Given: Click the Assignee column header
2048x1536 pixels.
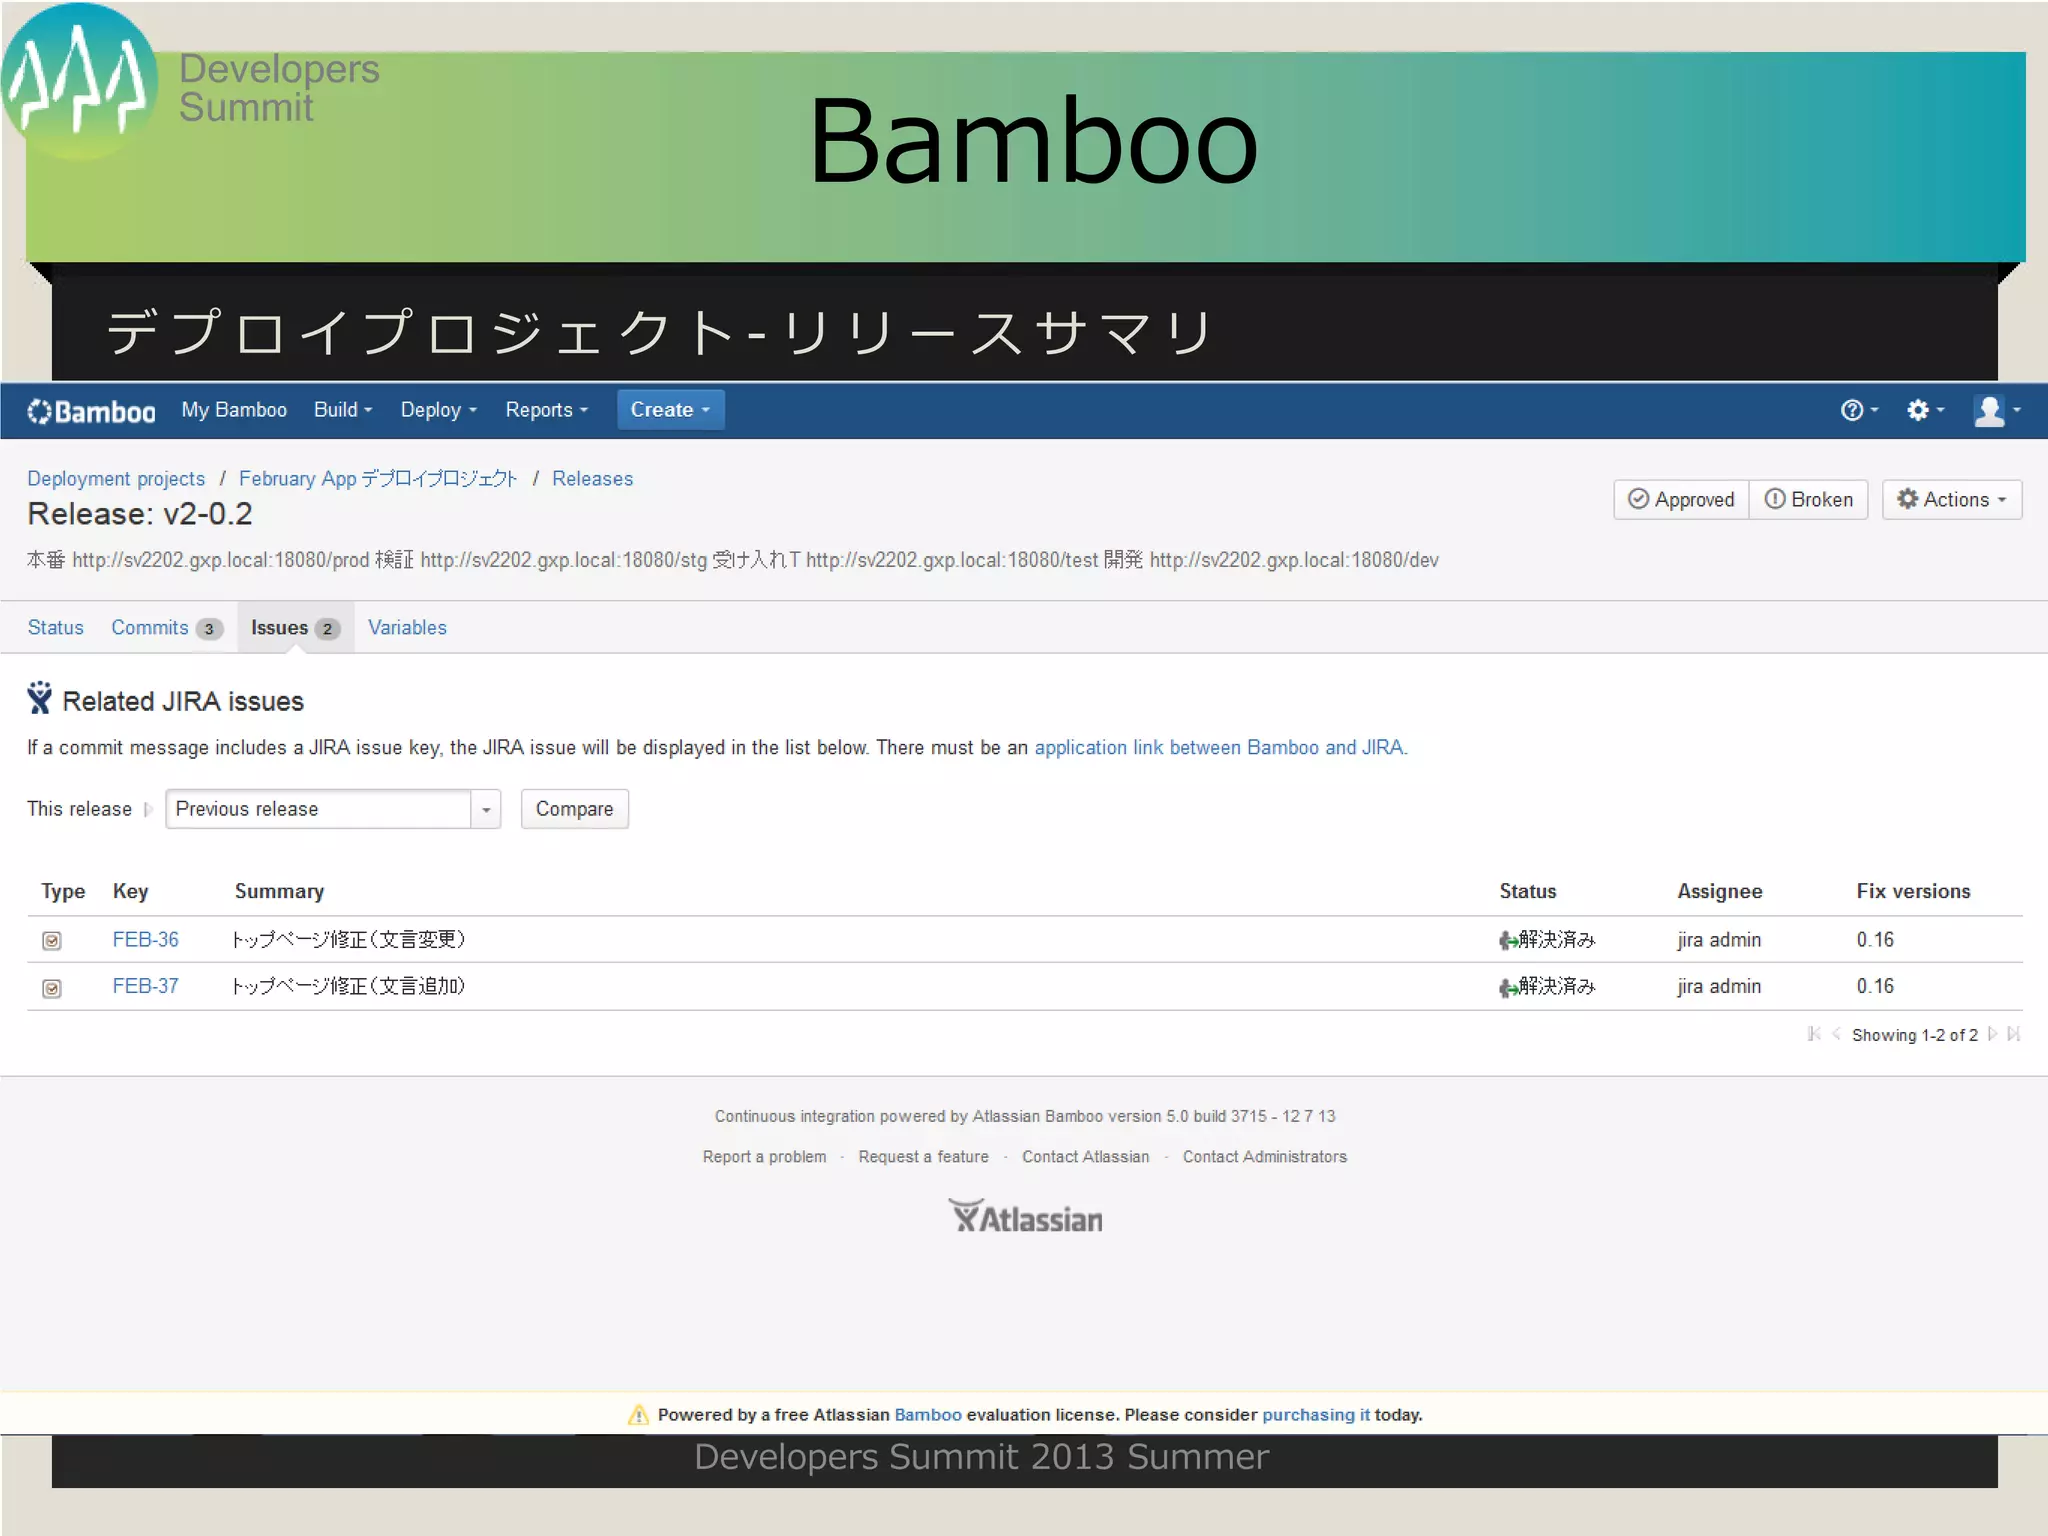Looking at the screenshot, I should (x=1719, y=891).
